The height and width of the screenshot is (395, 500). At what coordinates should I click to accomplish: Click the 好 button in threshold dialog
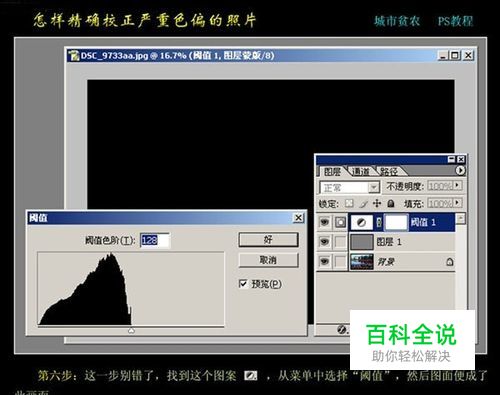pos(268,240)
